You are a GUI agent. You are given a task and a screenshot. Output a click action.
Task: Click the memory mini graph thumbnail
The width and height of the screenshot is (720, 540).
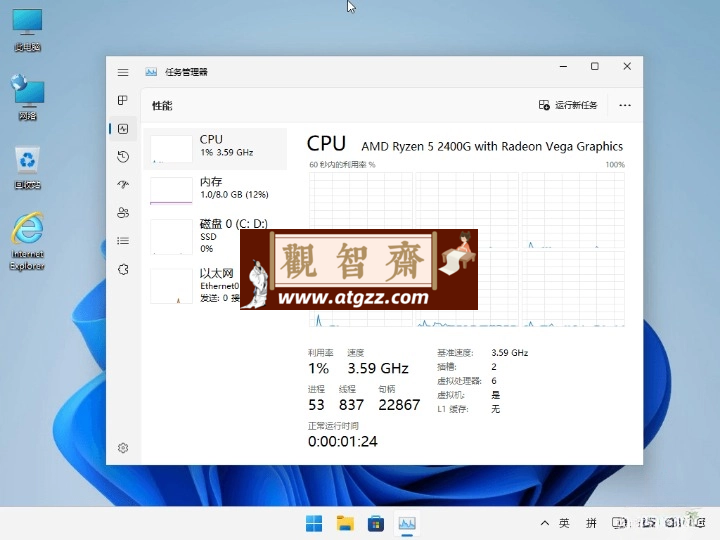point(171,191)
